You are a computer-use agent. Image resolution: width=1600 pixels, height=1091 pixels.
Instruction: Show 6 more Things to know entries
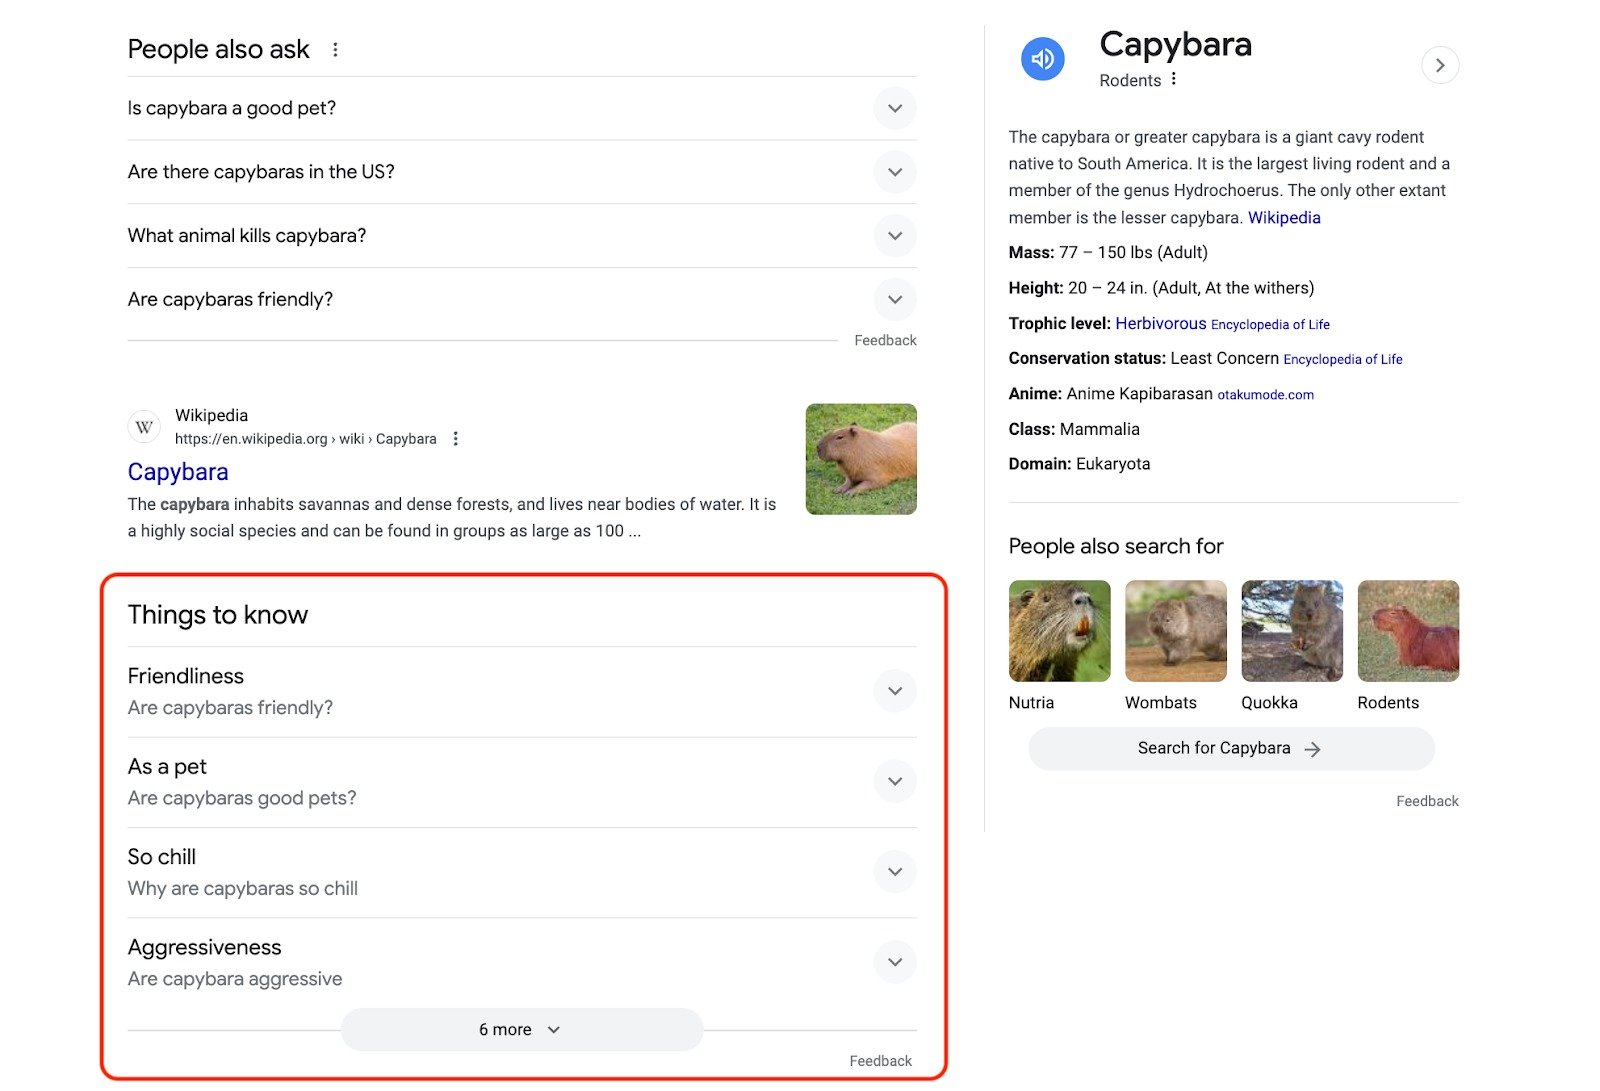click(518, 1028)
